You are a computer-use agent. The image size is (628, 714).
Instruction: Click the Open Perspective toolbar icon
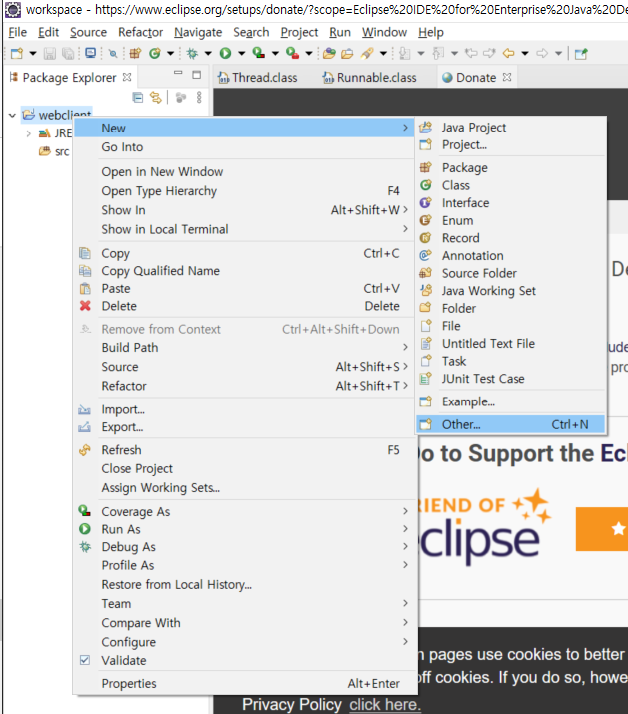[581, 54]
